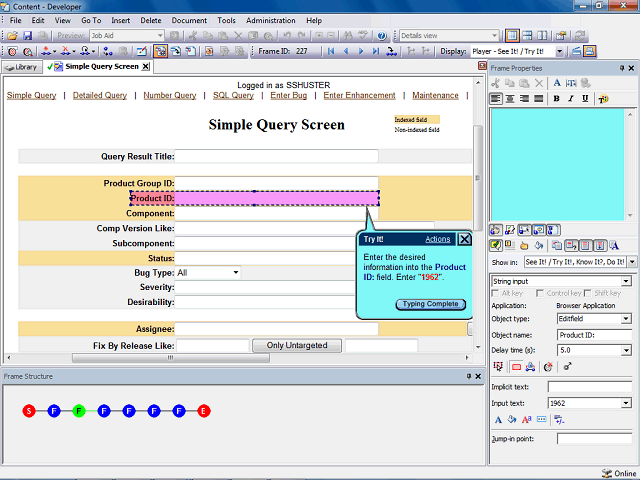Open the Display player mode dropdown
Image resolution: width=640 pixels, height=480 pixels.
pyautogui.click(x=560, y=51)
